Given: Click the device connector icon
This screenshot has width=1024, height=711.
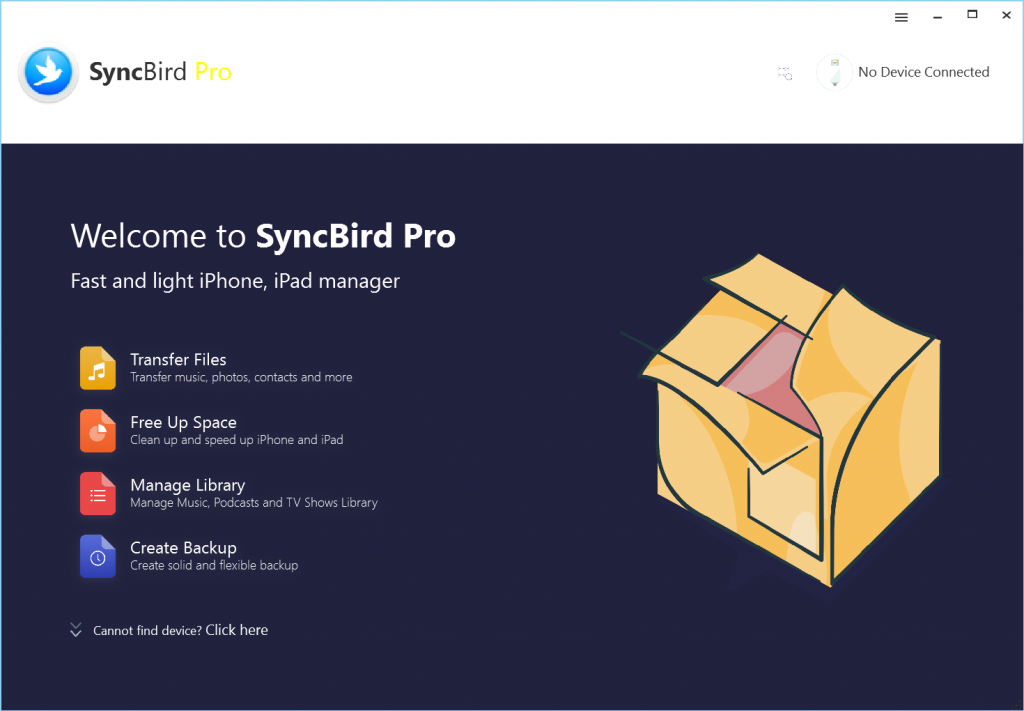Looking at the screenshot, I should pyautogui.click(x=835, y=72).
